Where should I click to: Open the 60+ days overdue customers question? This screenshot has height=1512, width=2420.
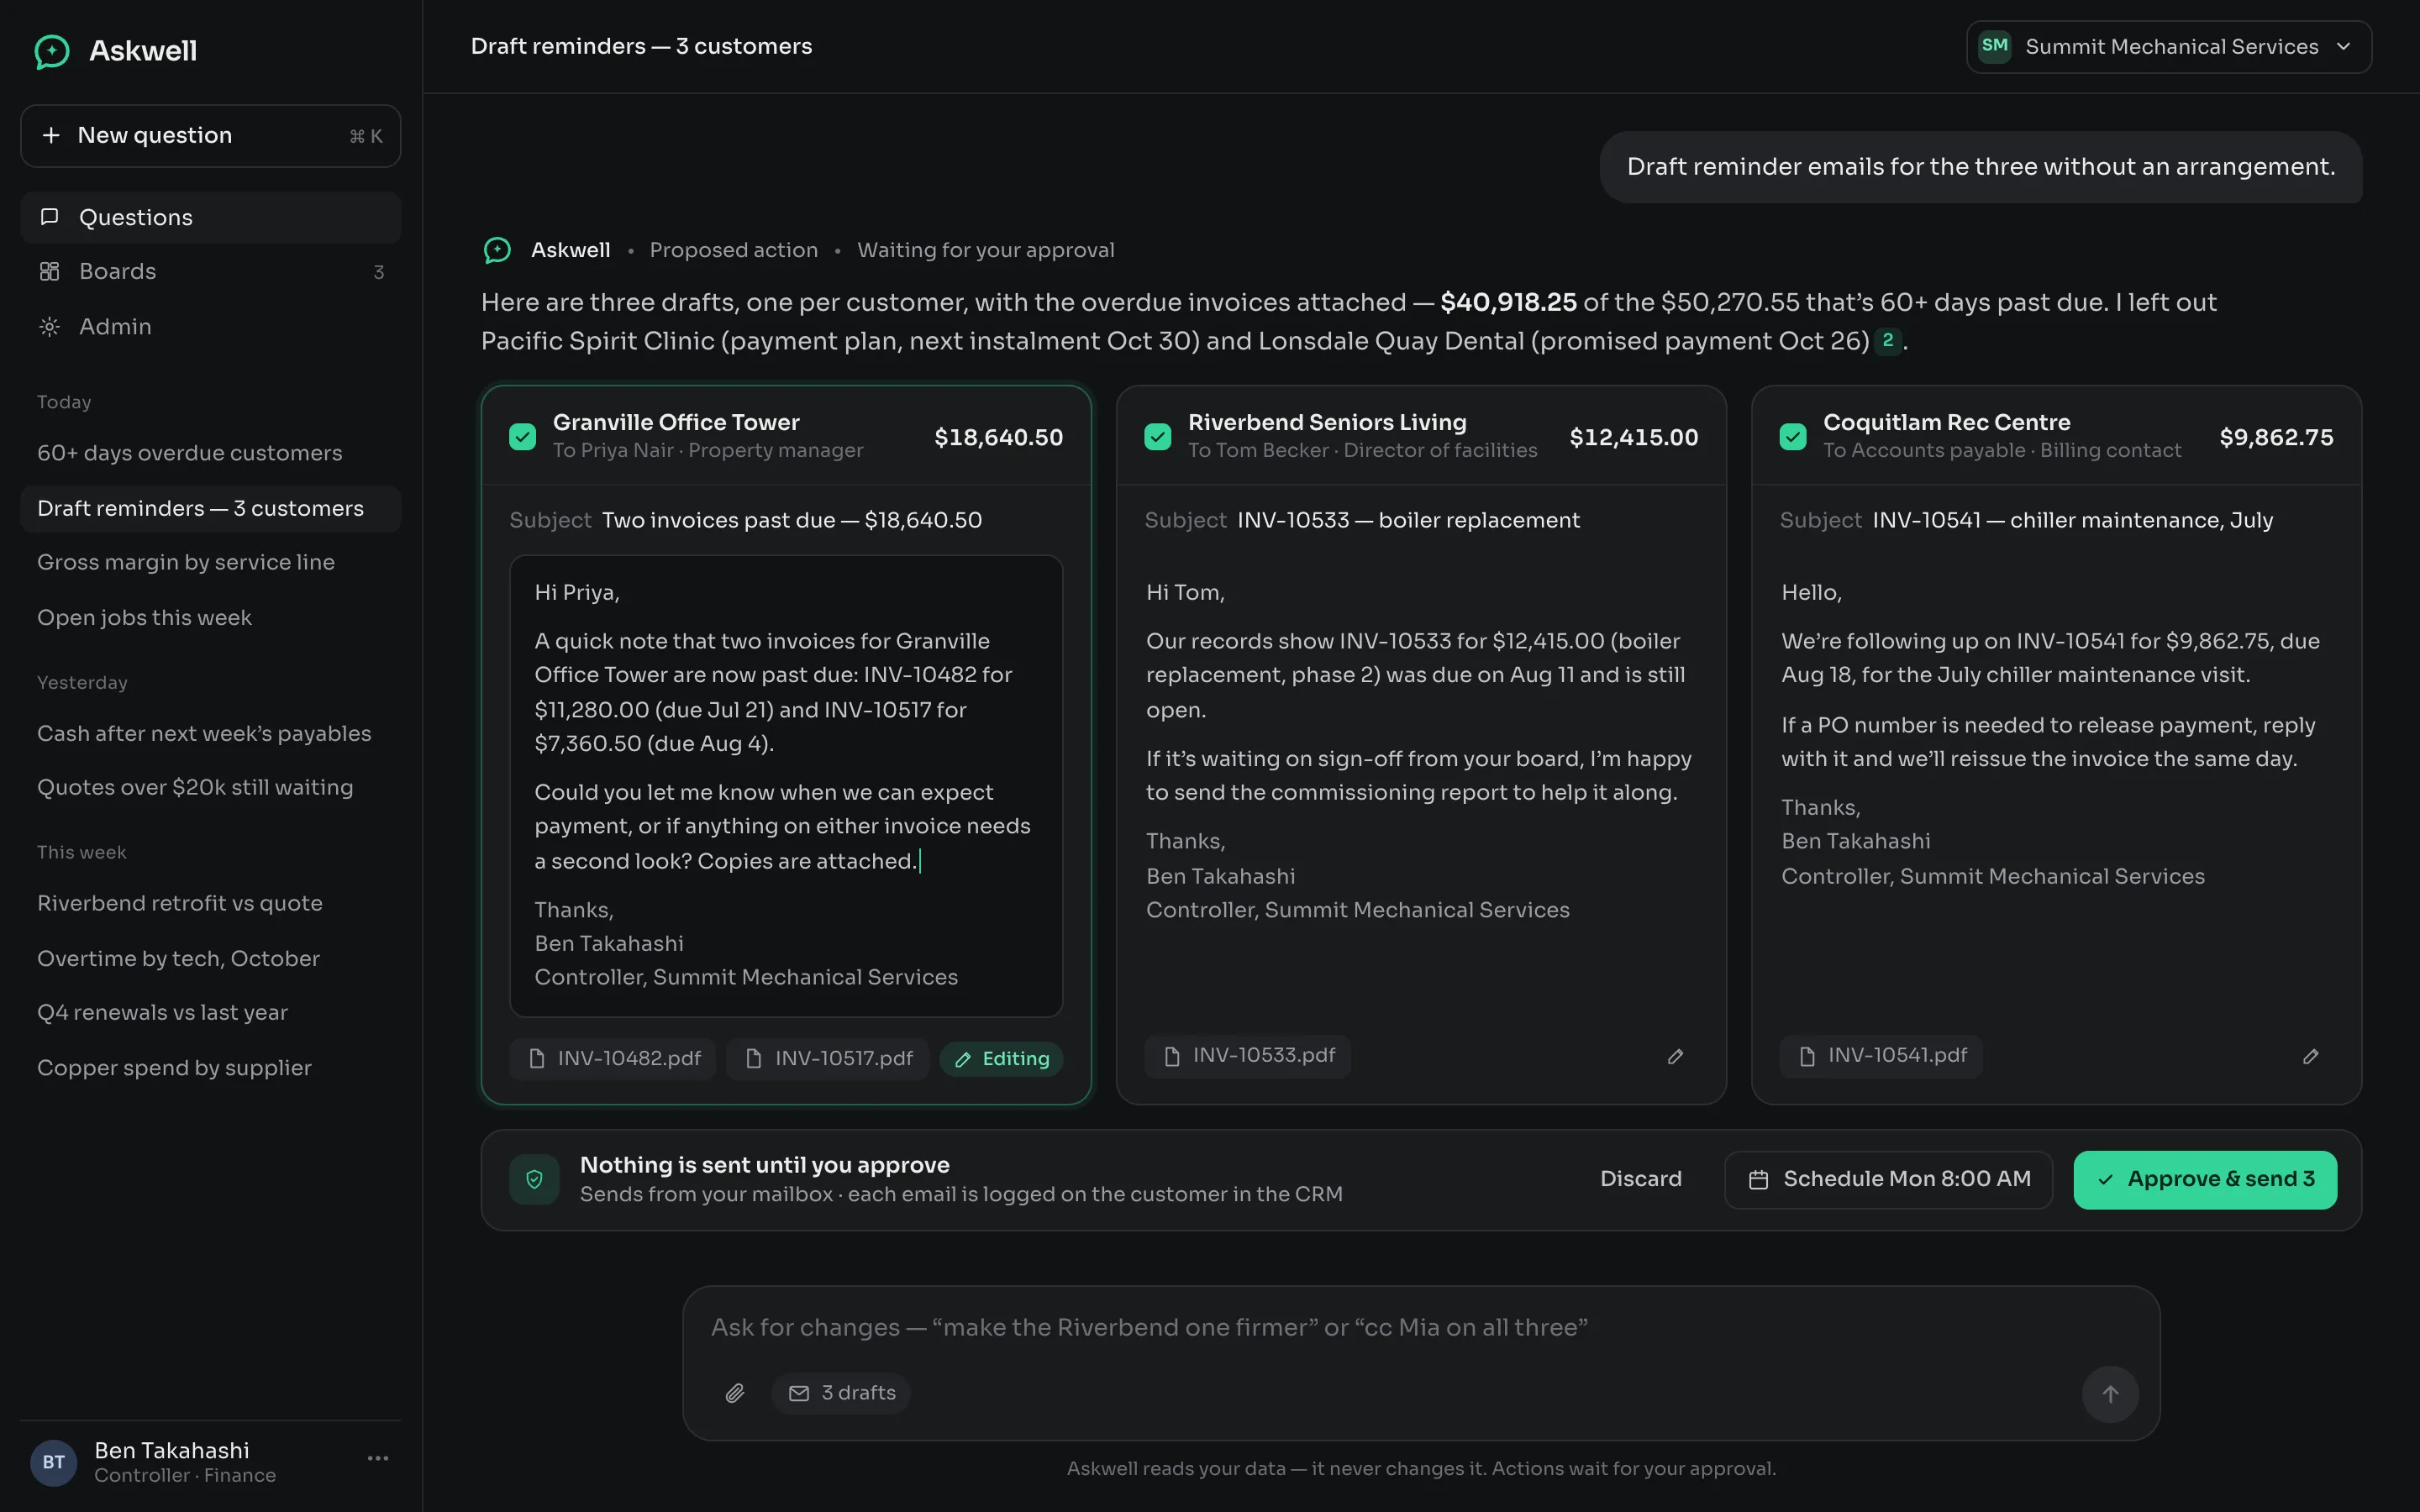pos(211,453)
